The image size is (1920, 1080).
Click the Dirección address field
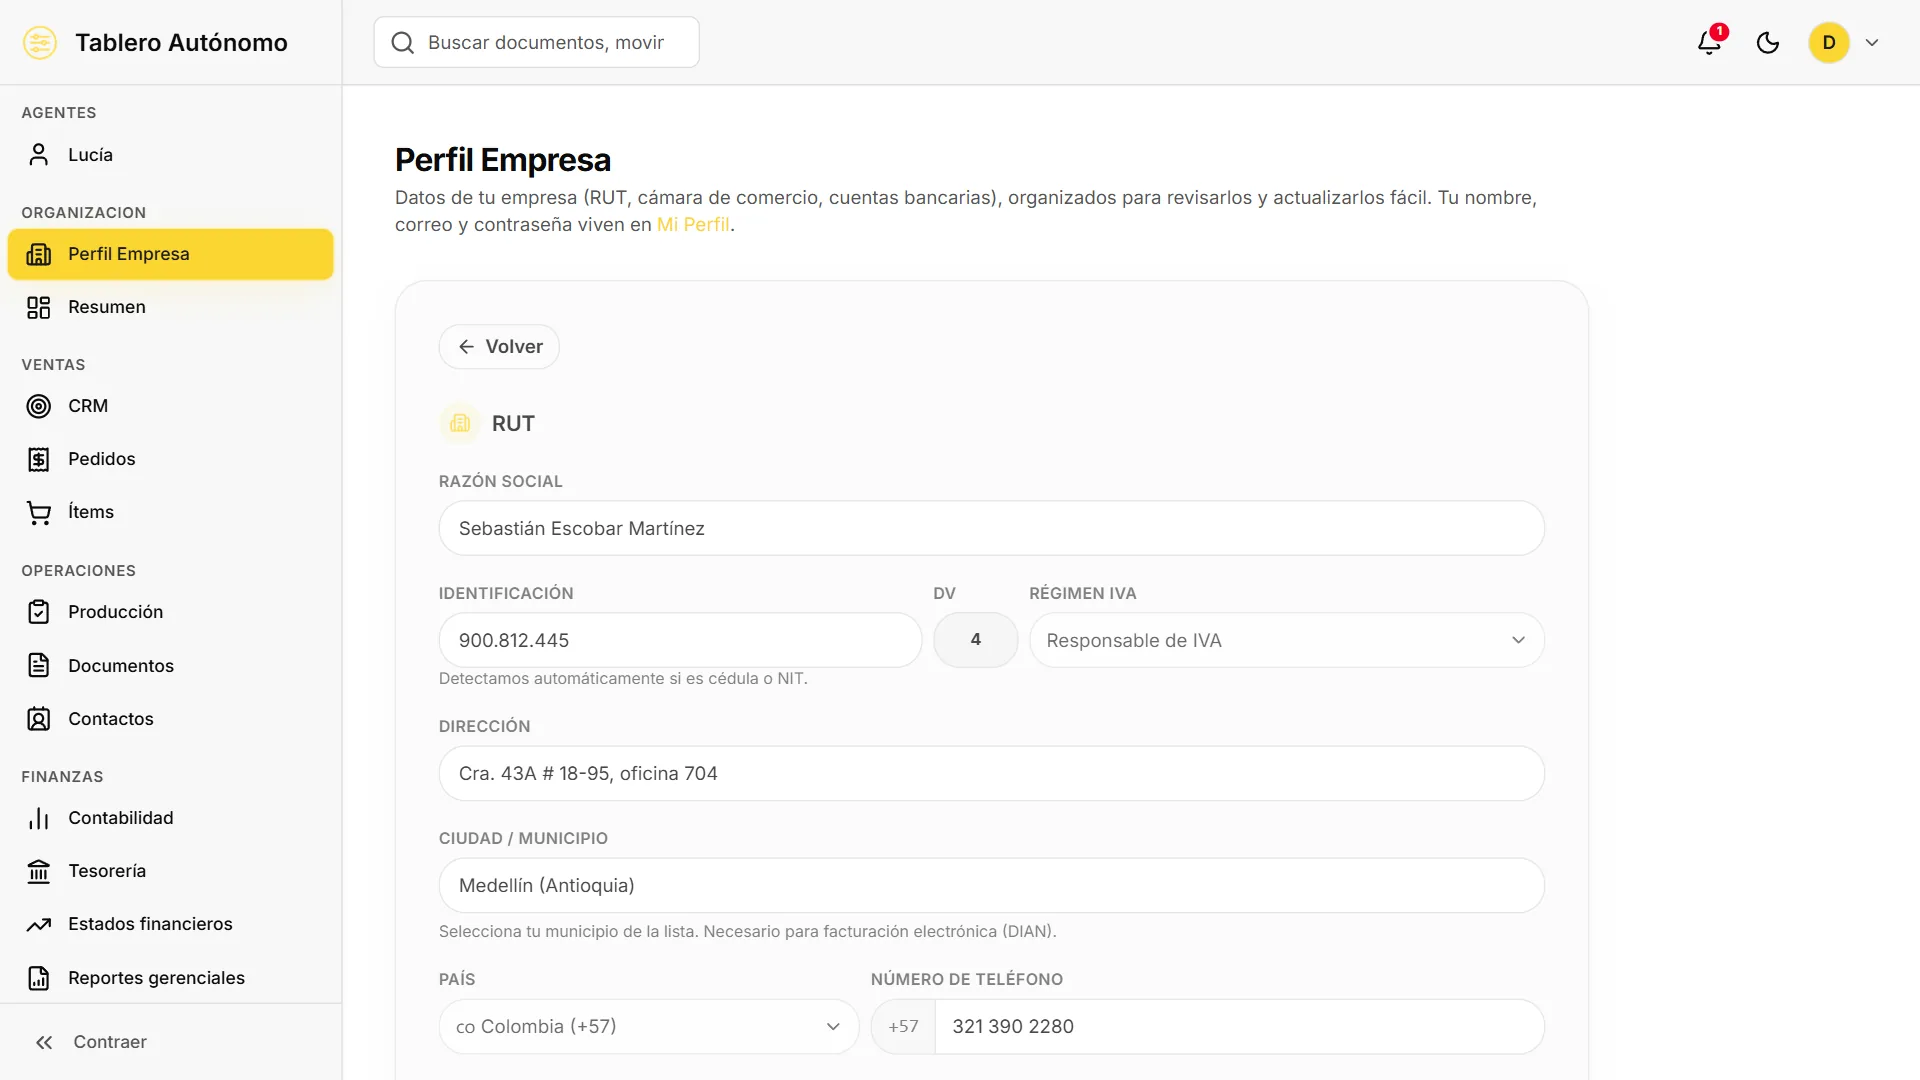992,773
